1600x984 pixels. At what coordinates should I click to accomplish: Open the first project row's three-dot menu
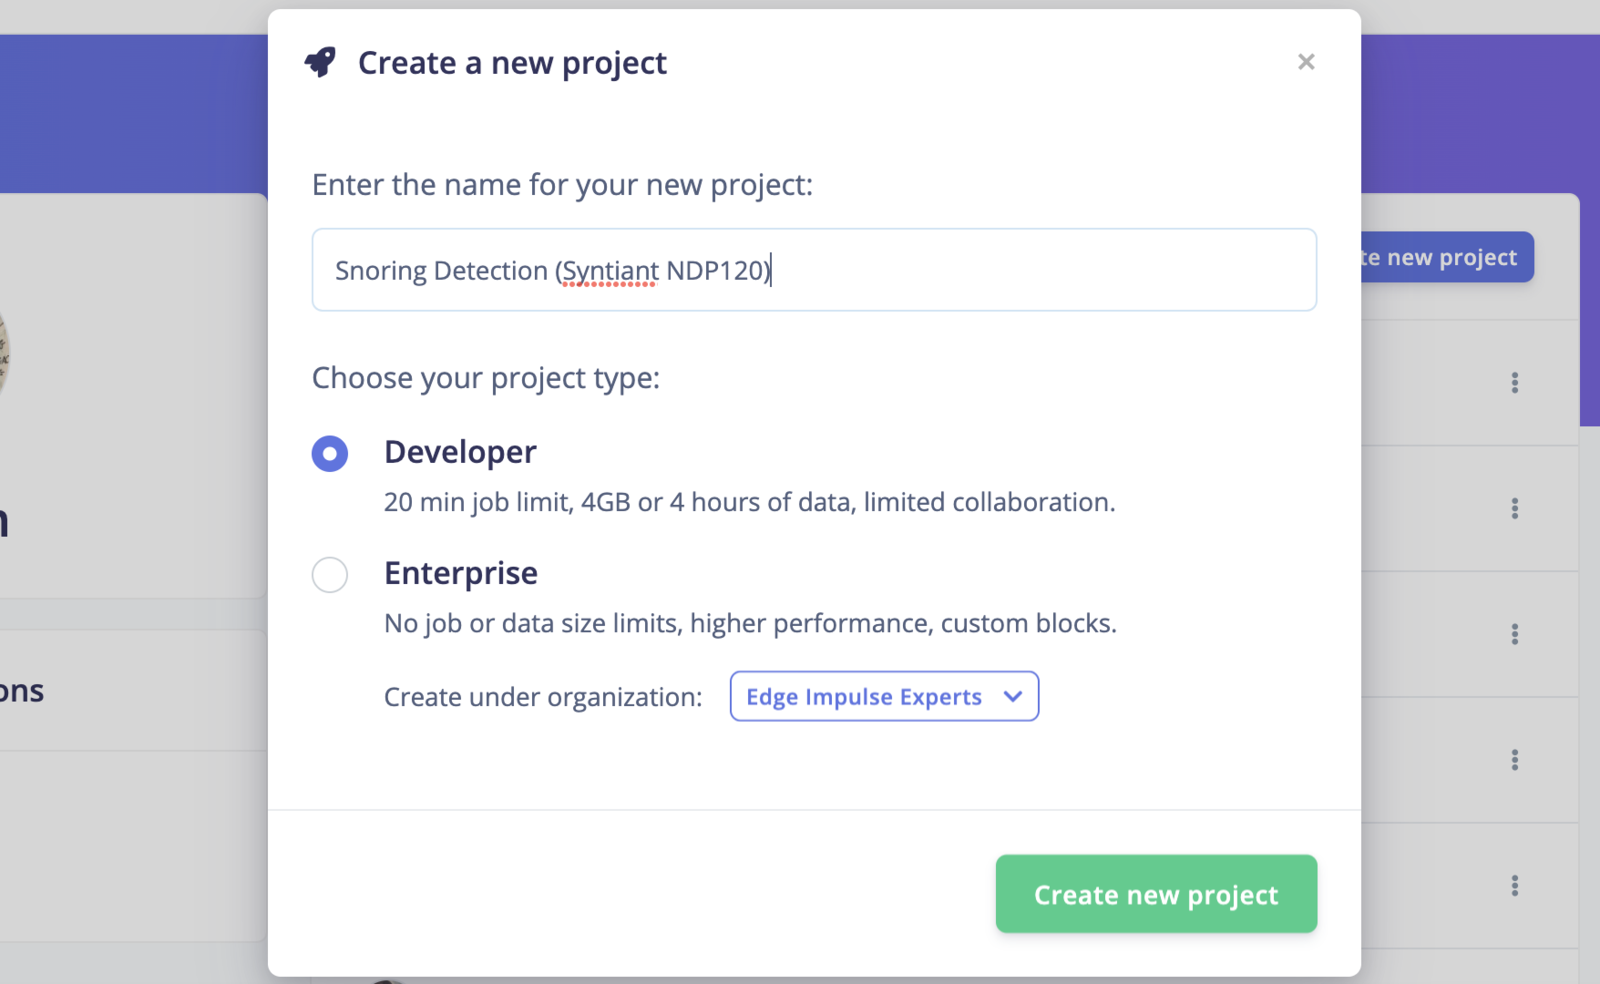coord(1515,383)
